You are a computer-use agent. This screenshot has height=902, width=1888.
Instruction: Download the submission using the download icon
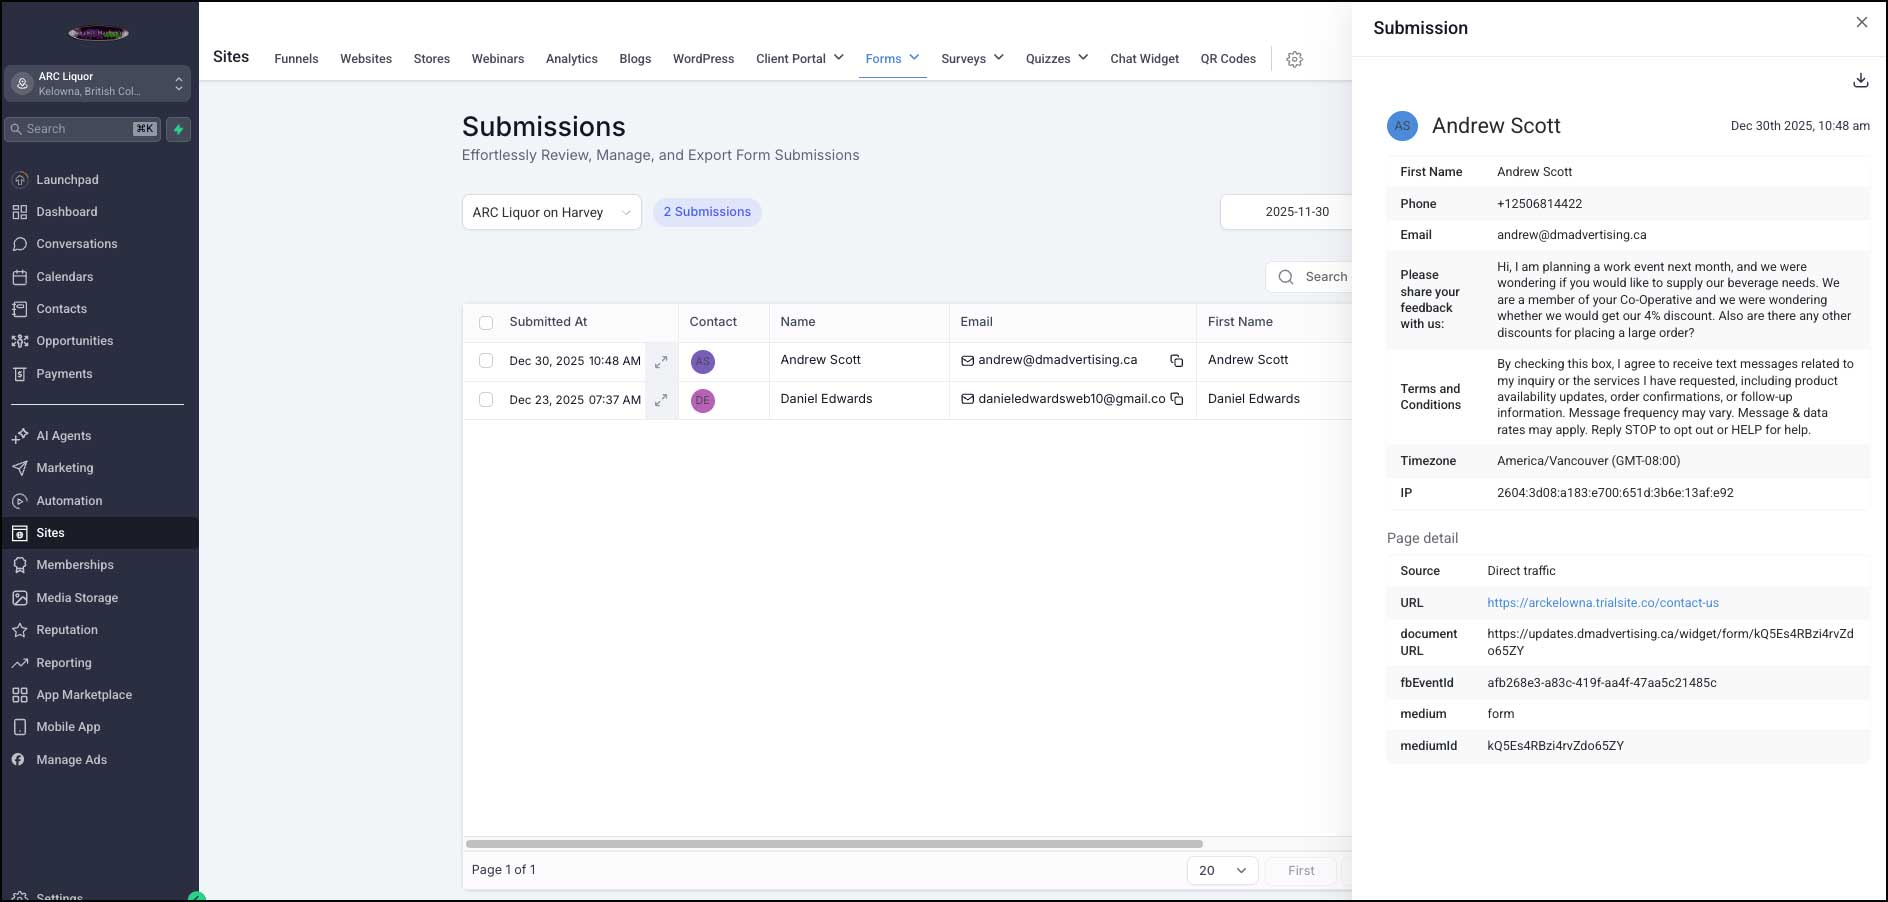click(1860, 81)
